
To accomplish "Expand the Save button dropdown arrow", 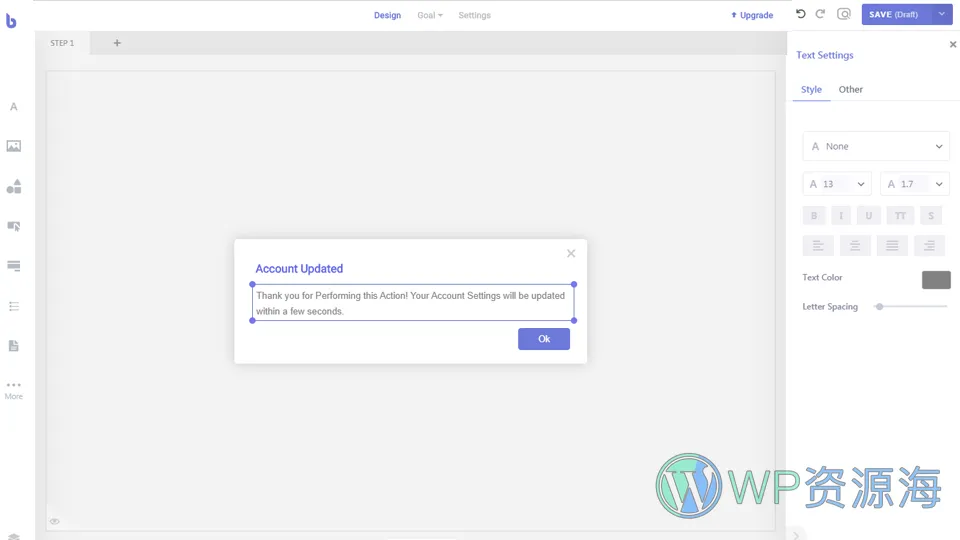I will click(x=942, y=15).
